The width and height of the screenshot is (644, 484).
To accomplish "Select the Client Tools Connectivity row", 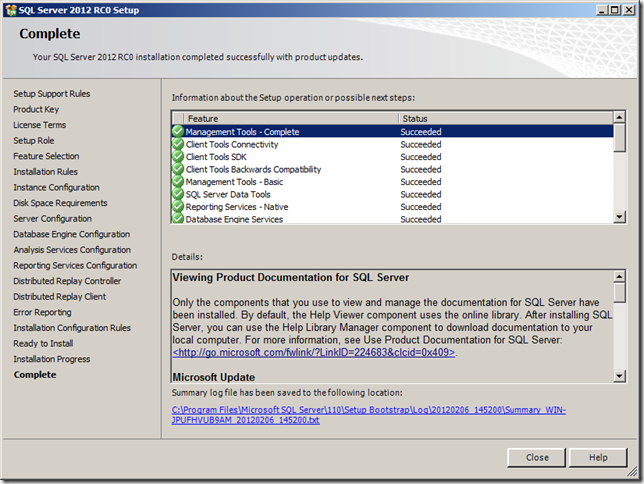I will [393, 144].
